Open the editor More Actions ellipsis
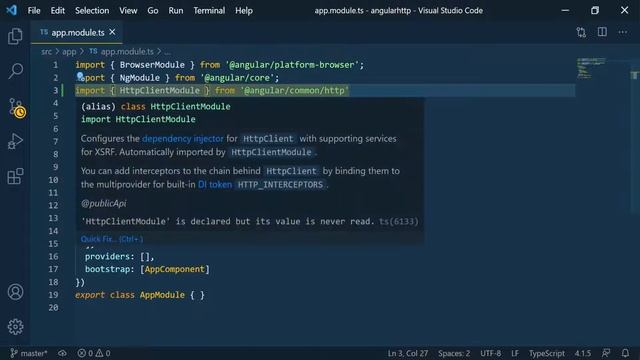Image resolution: width=640 pixels, height=360 pixels. (622, 32)
